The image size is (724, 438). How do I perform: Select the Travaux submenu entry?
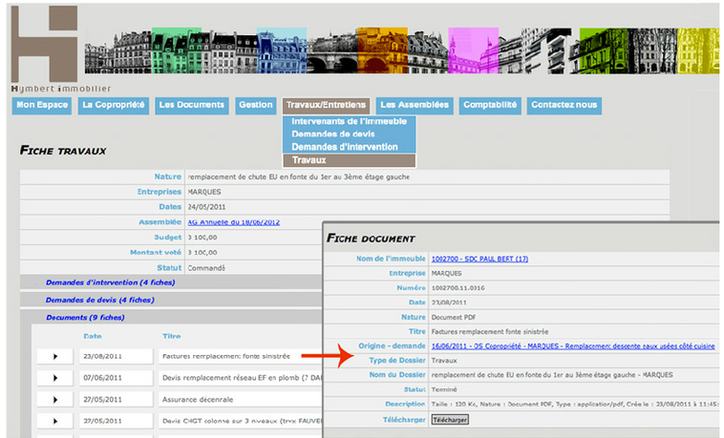[349, 160]
